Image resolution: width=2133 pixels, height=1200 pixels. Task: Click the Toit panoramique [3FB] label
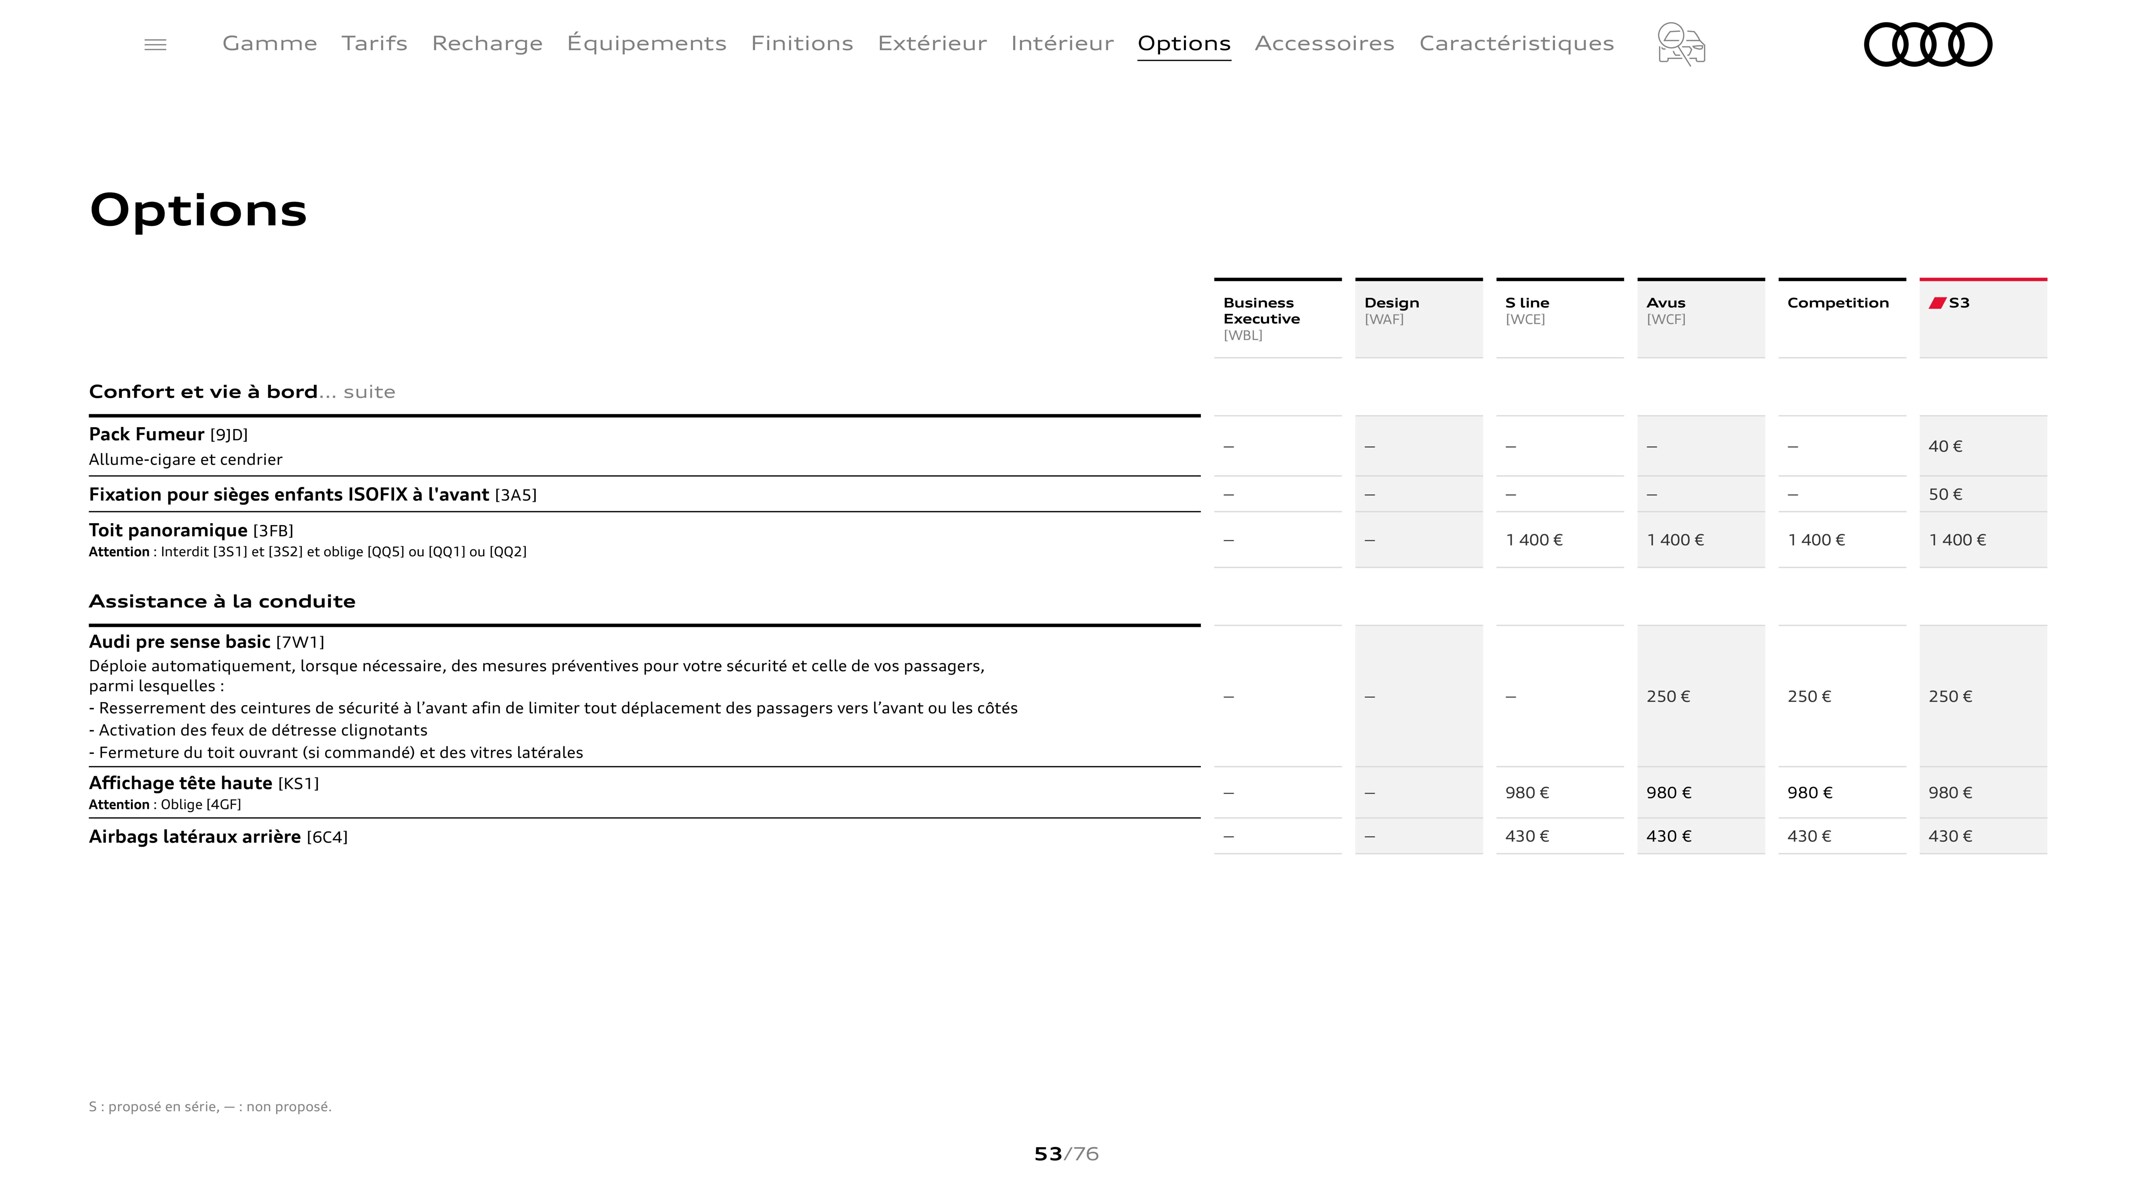pyautogui.click(x=191, y=530)
